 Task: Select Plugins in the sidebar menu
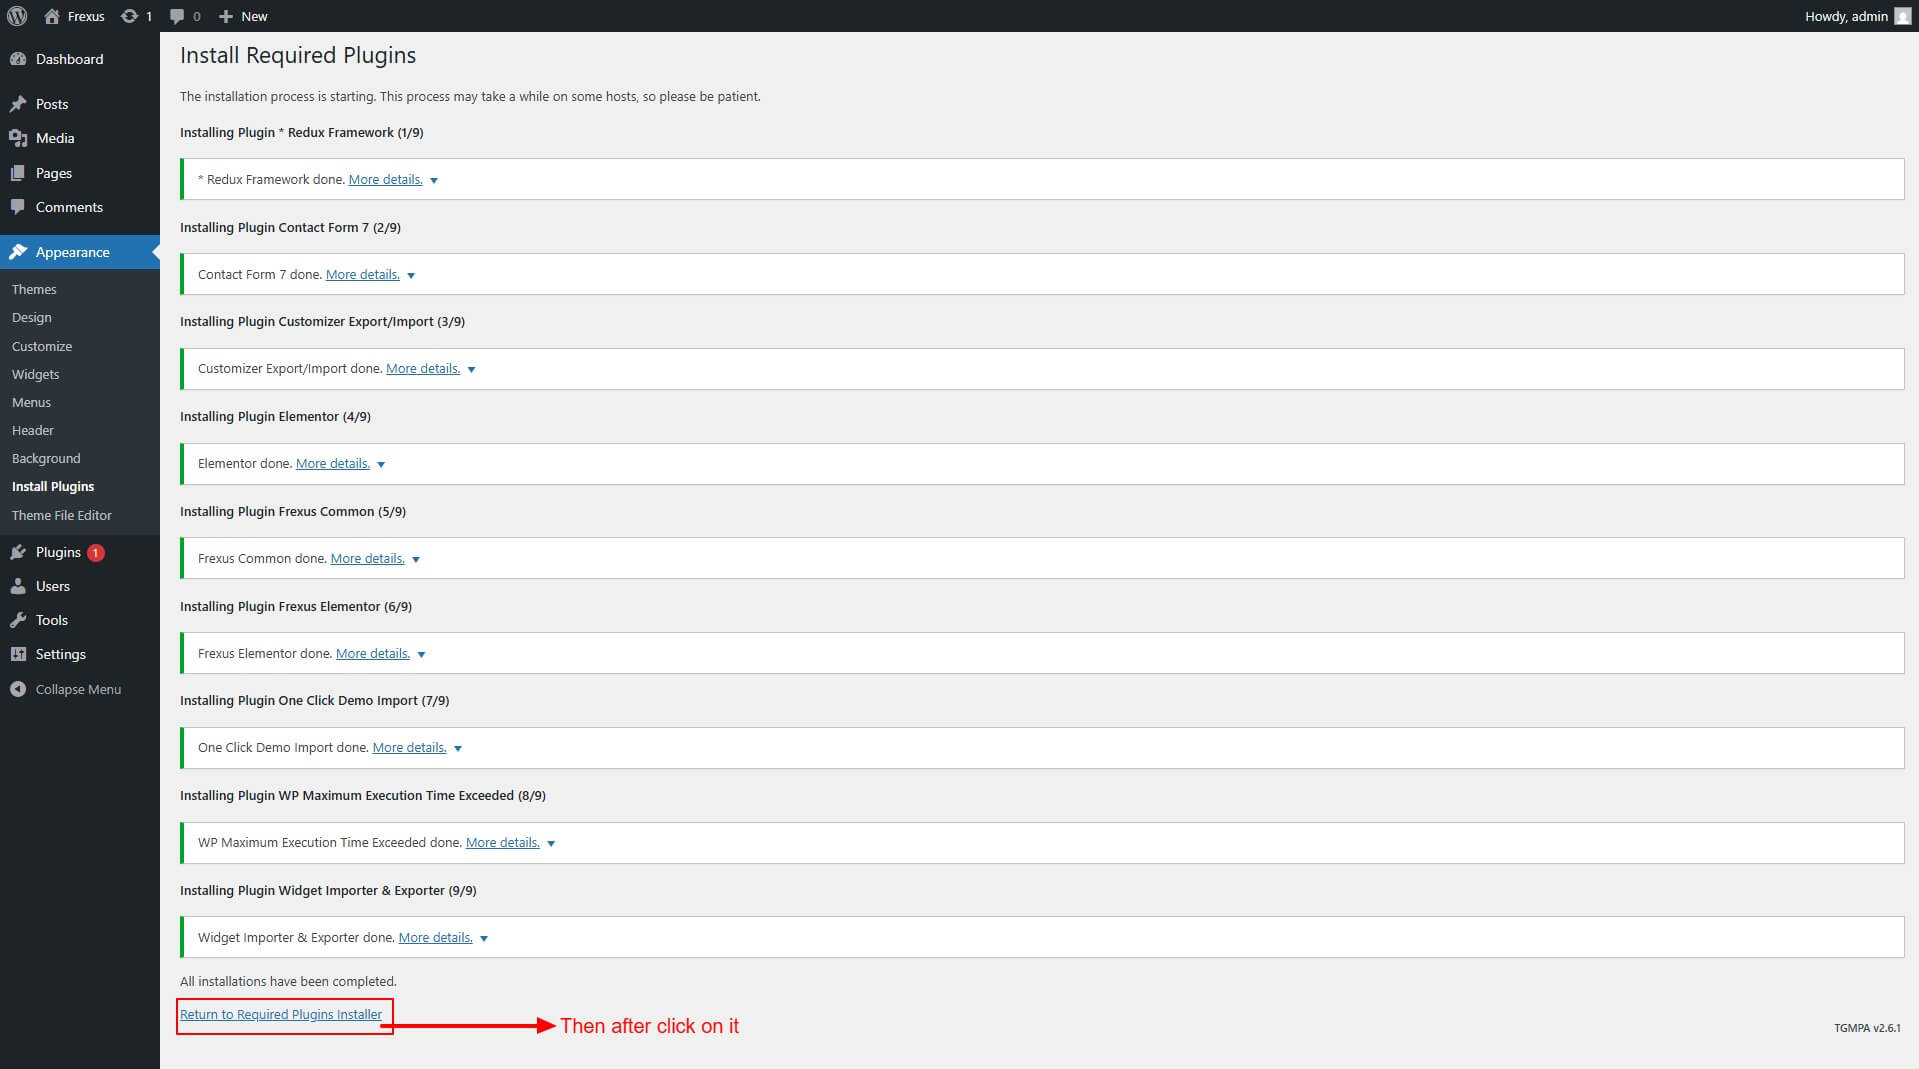point(58,552)
